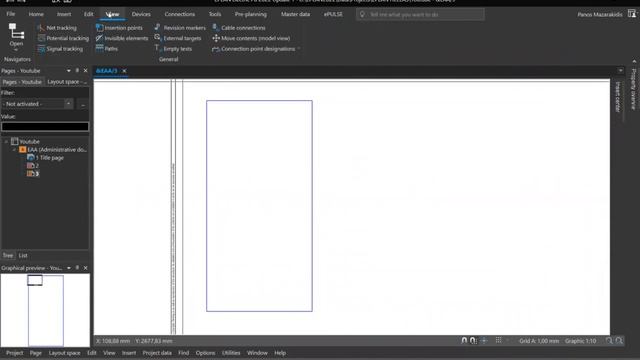
Task: Collapse the EAA Administrative documents node
Action: tap(15, 150)
